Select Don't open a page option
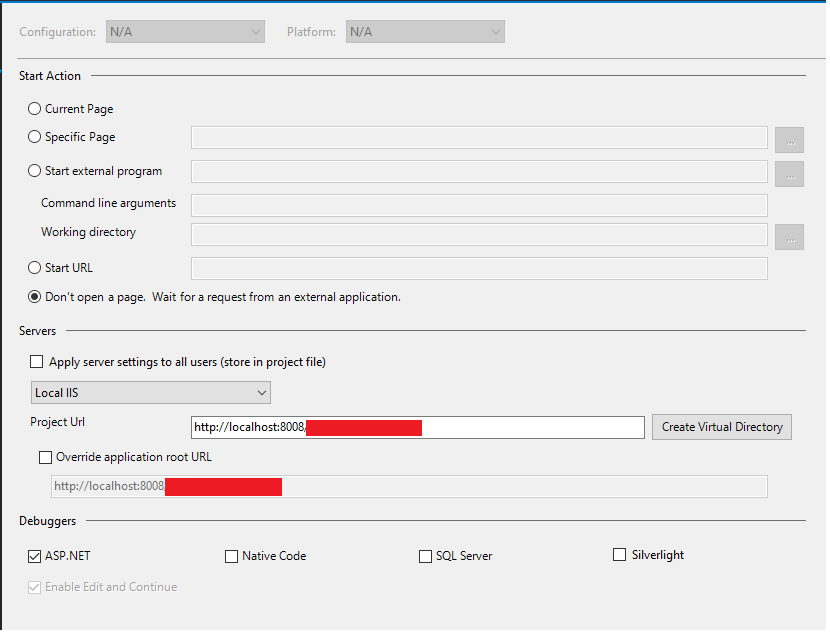The width and height of the screenshot is (830, 633). 35,297
